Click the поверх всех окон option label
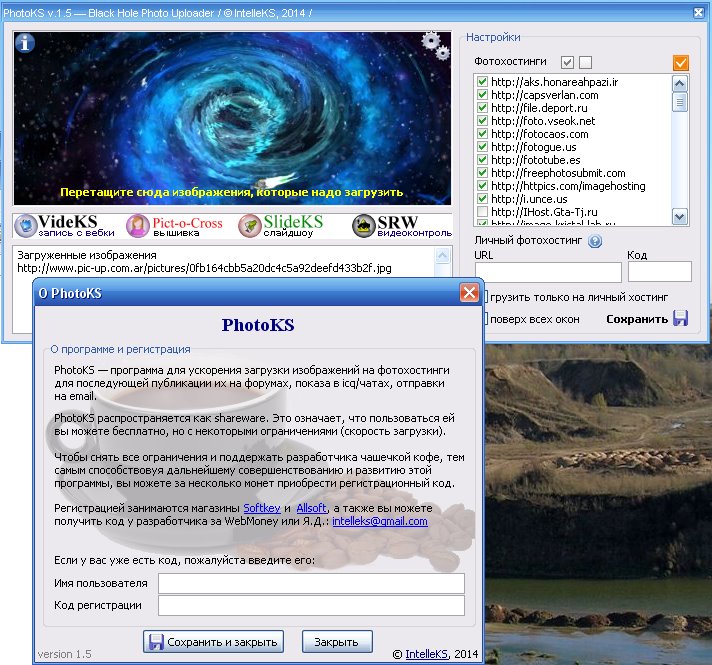The width and height of the screenshot is (712, 665). tap(534, 319)
